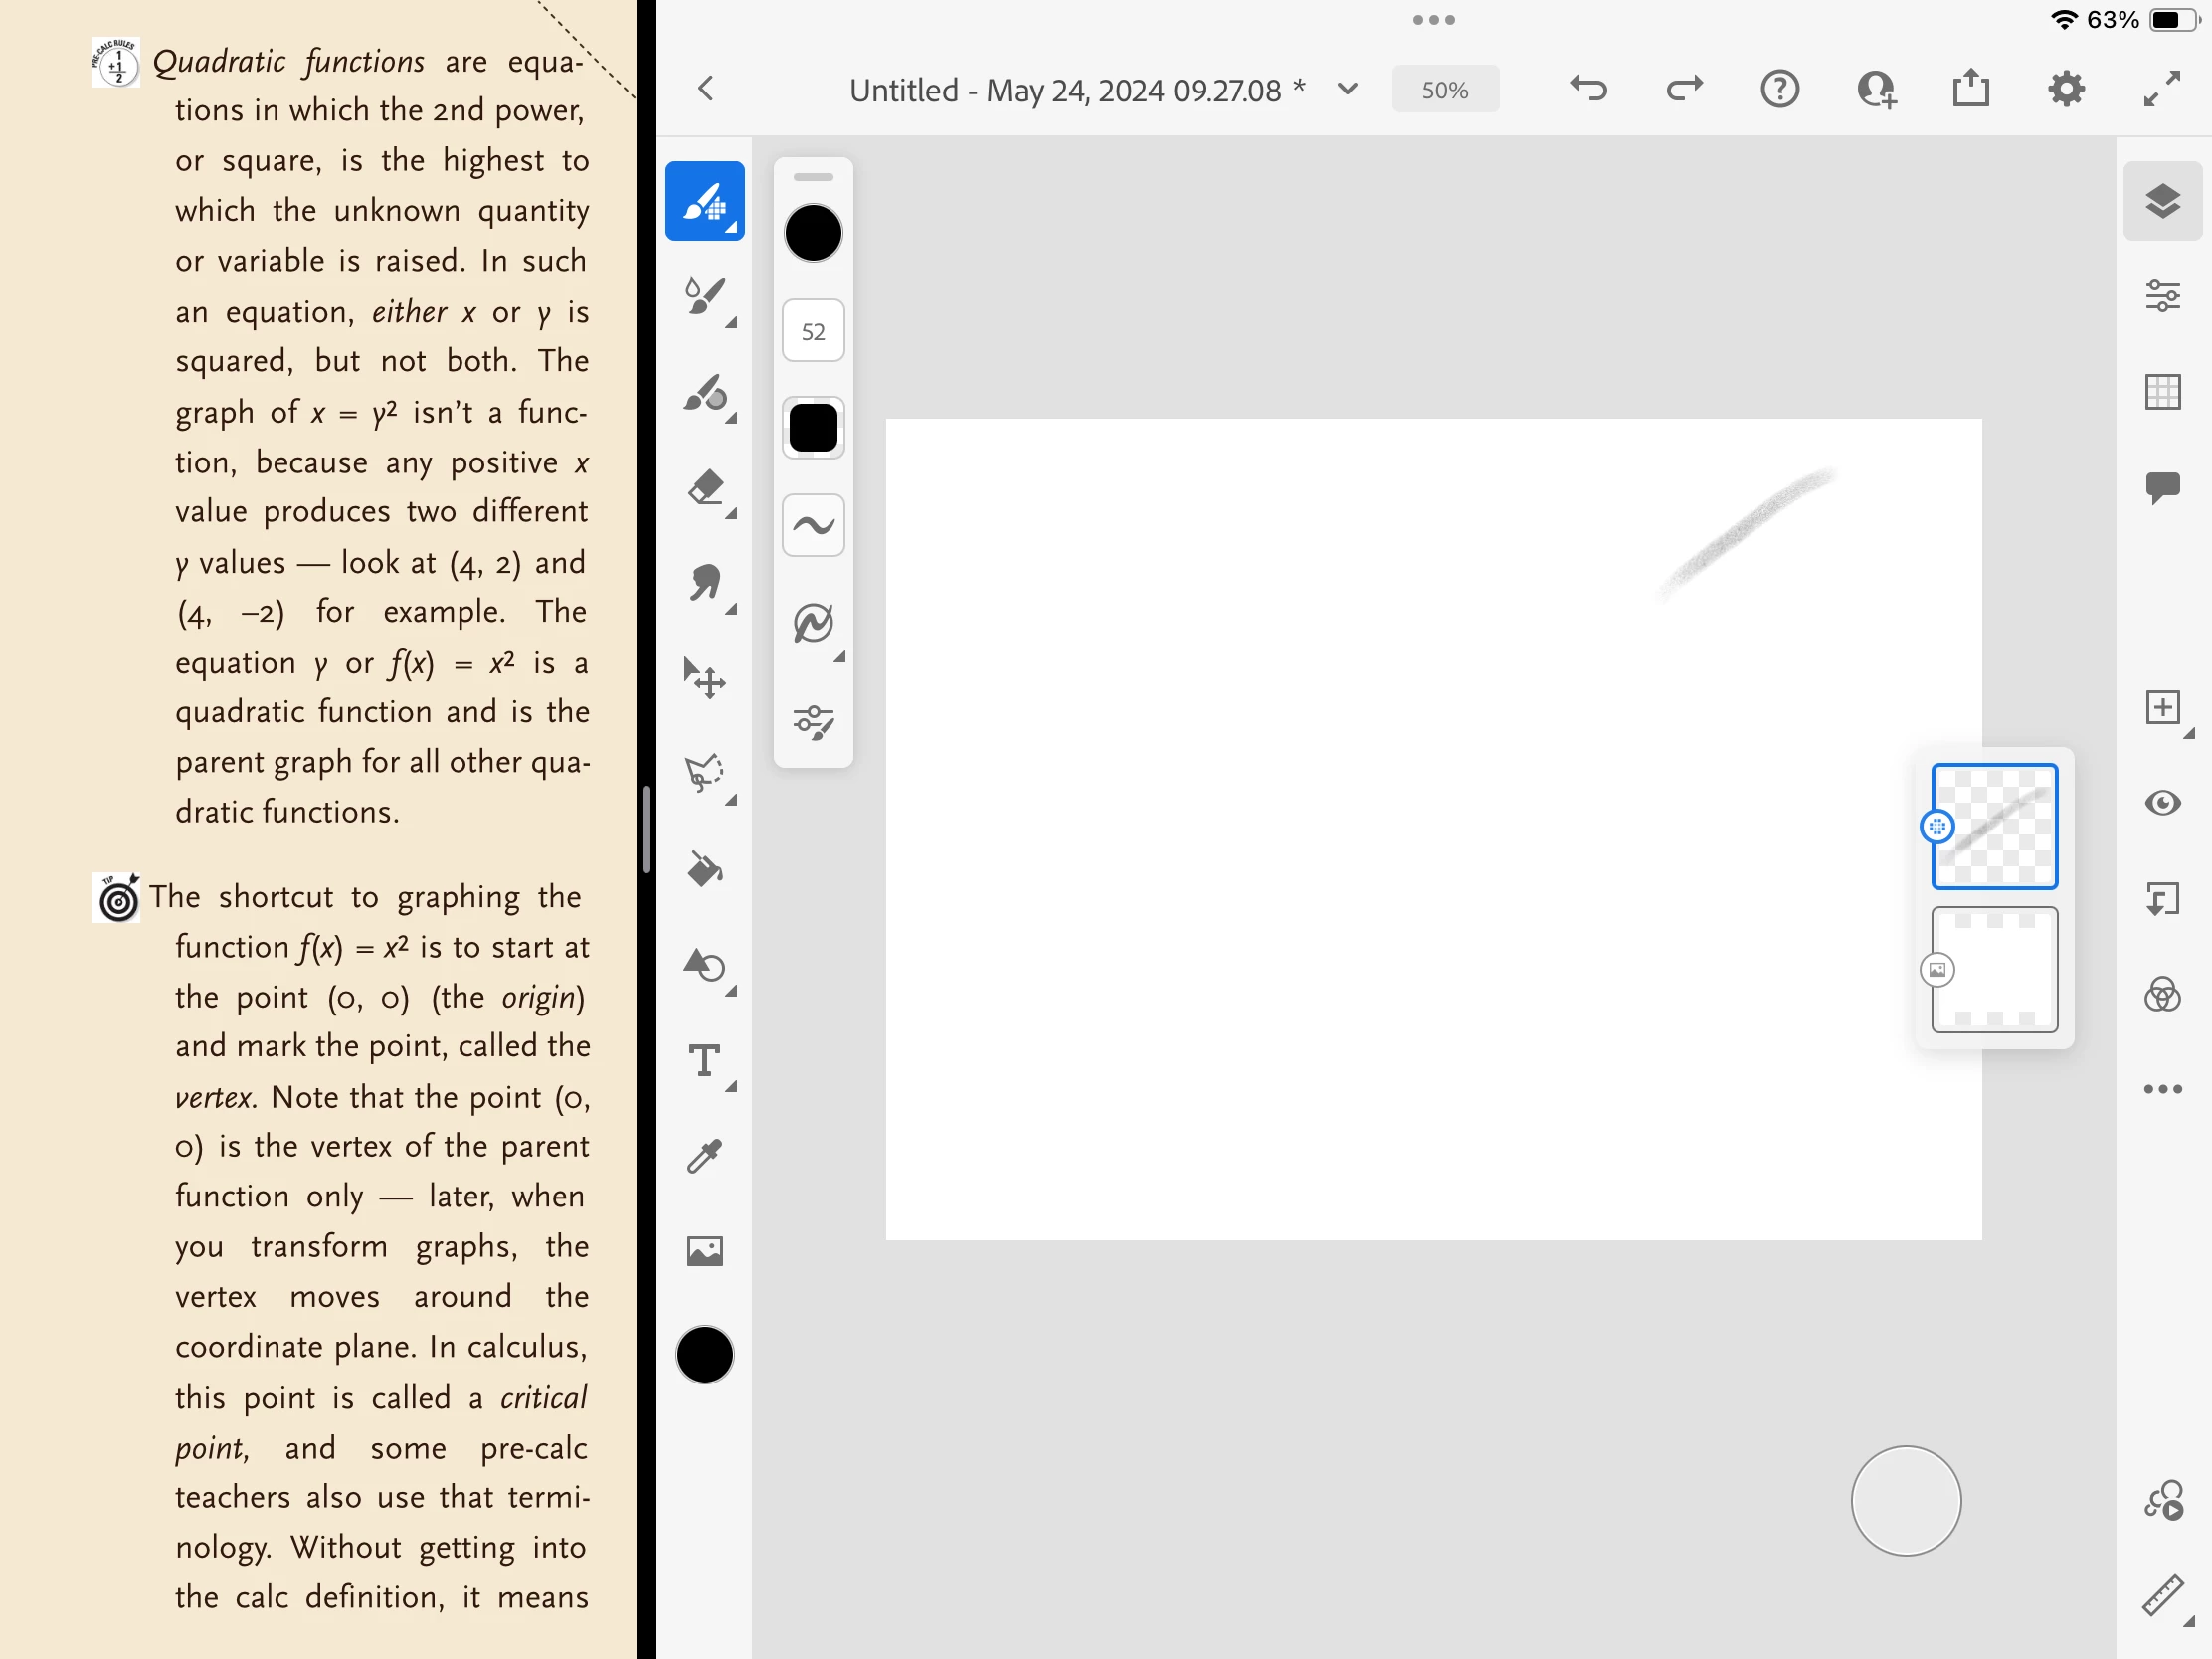Select the Lasso selection tool

704,774
